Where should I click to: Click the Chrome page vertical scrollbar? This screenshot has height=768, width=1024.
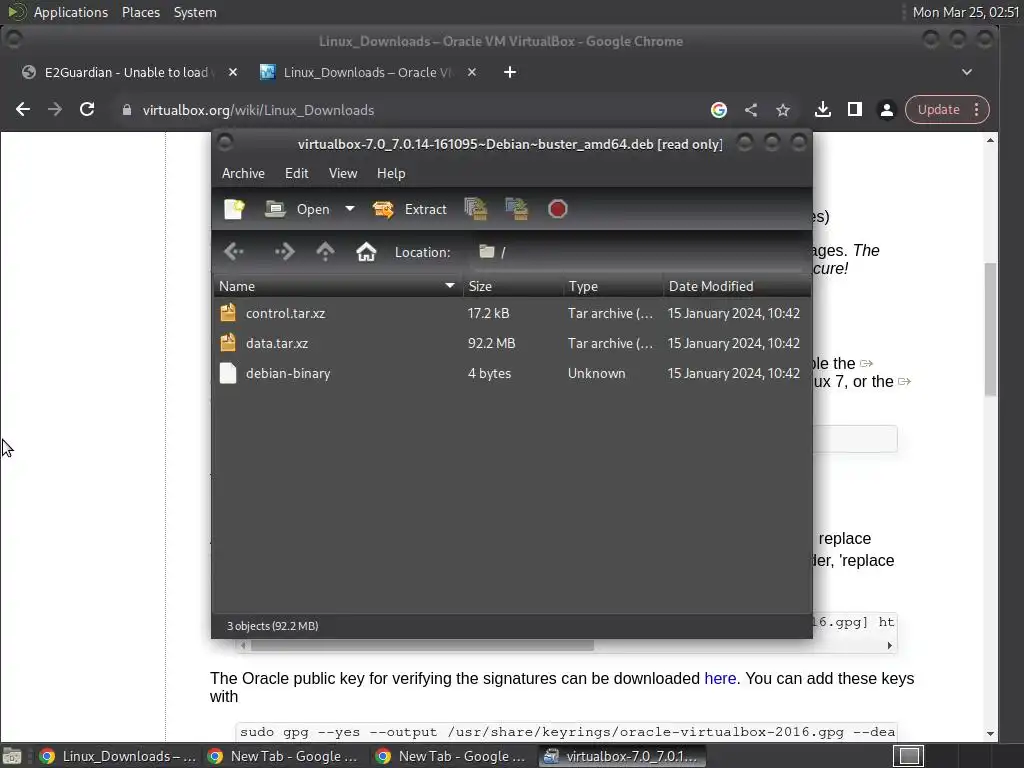990,330
